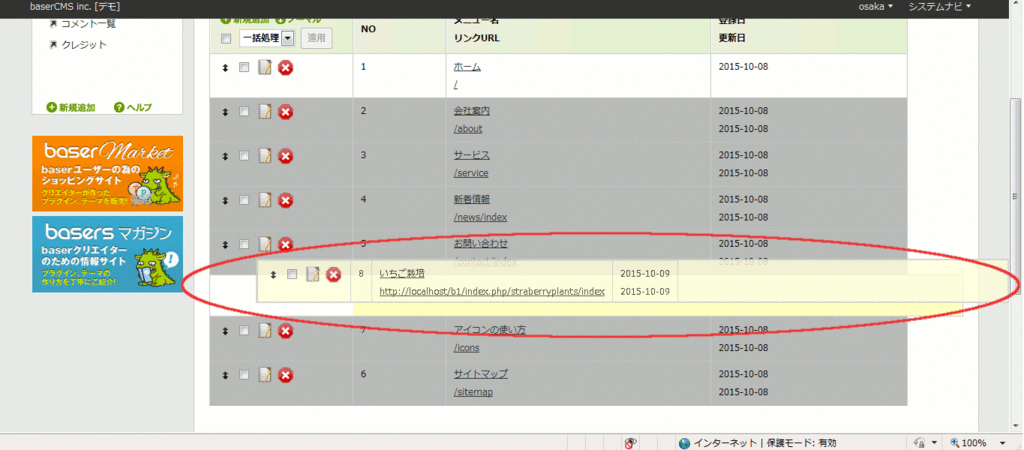
Task: Click the popup blocker status bar icon
Action: 631,443
